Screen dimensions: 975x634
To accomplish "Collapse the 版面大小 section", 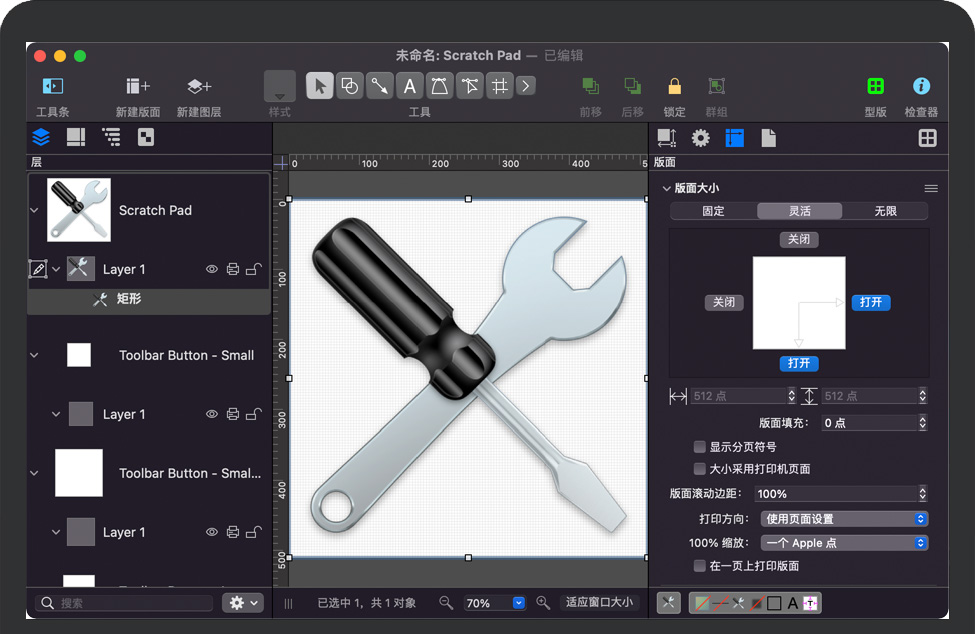I will click(x=667, y=188).
